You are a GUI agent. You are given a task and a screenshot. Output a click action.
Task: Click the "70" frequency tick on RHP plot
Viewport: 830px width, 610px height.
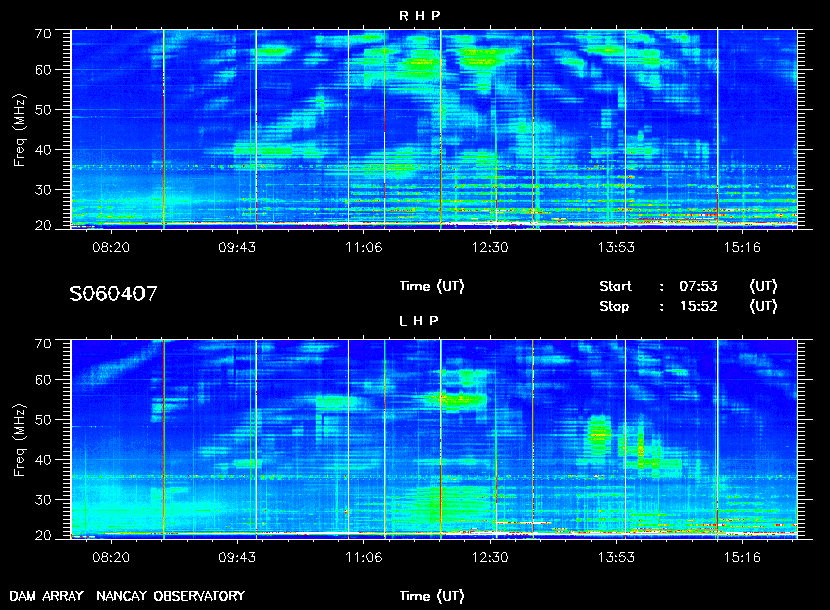(x=43, y=34)
